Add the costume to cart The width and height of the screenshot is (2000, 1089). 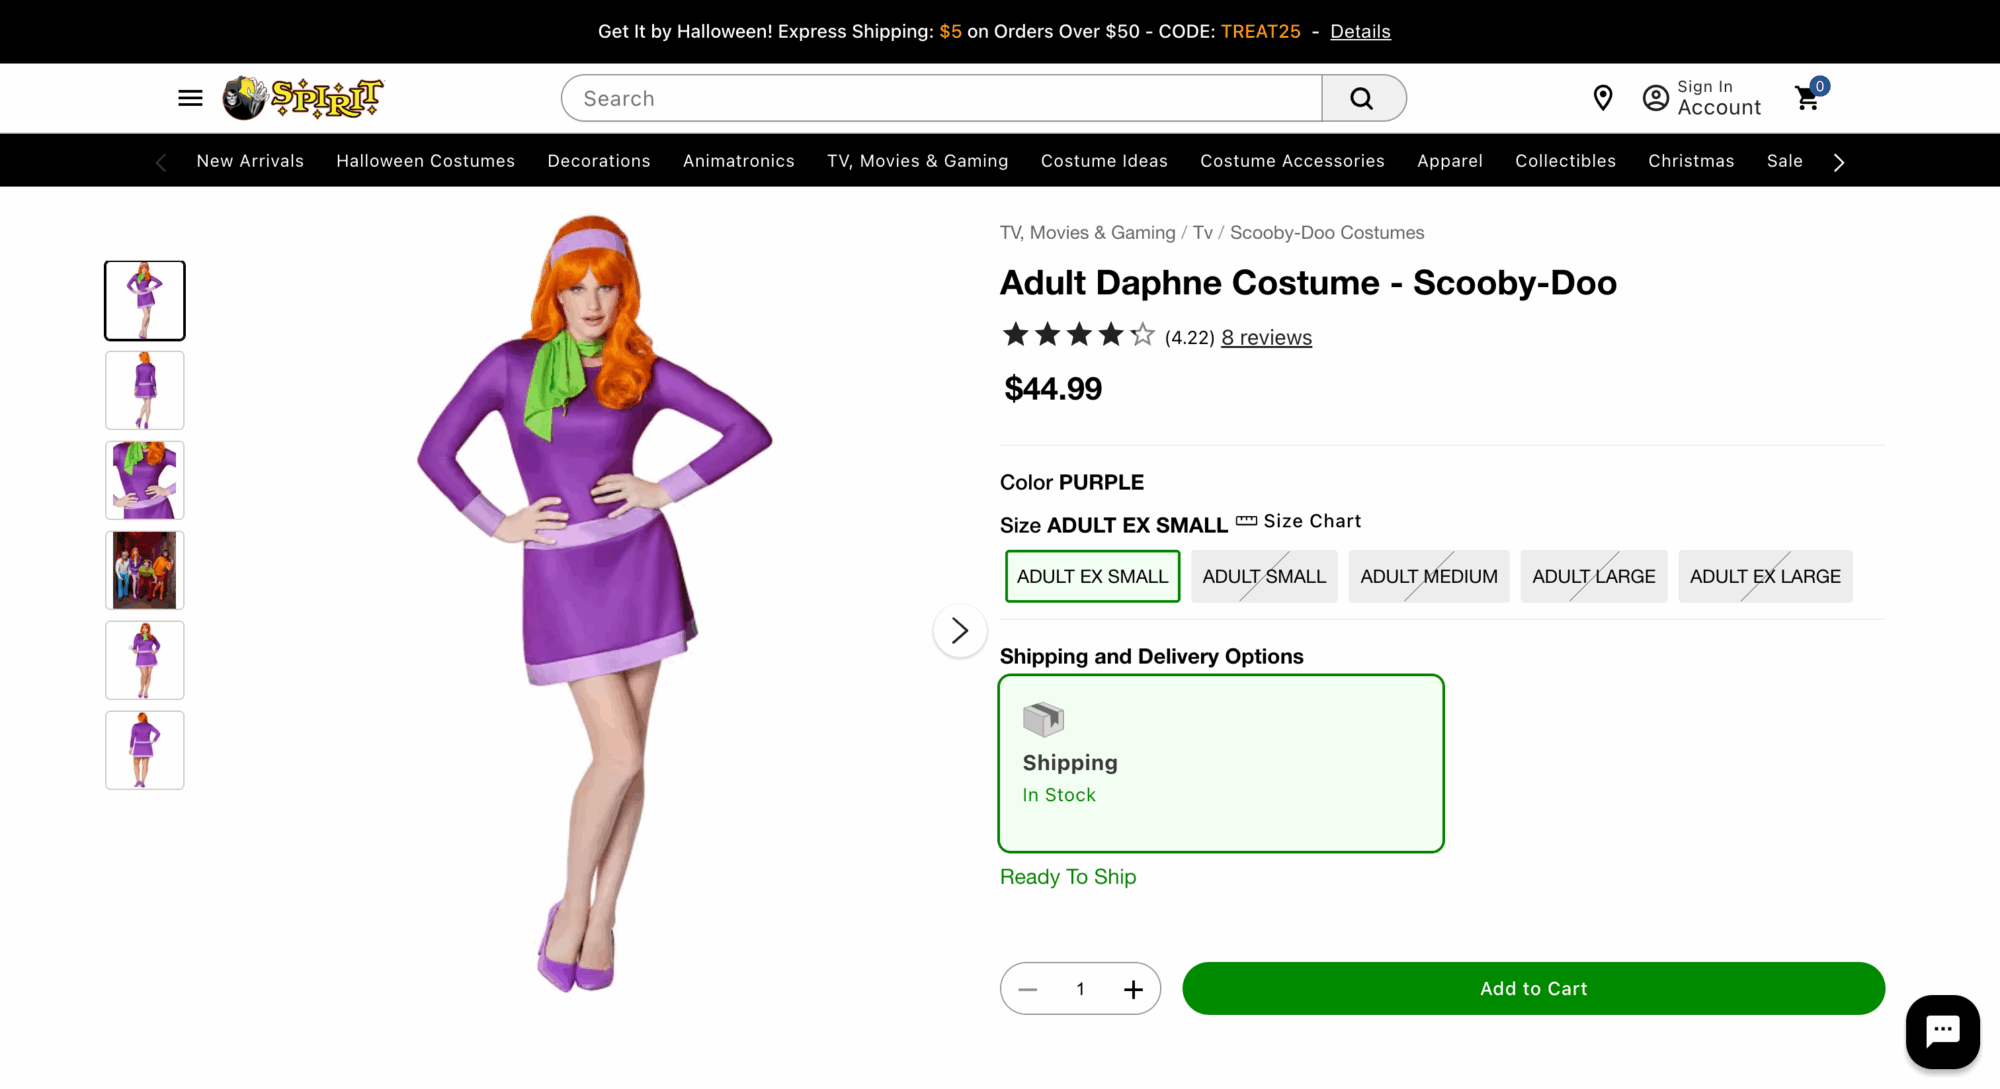coord(1533,988)
